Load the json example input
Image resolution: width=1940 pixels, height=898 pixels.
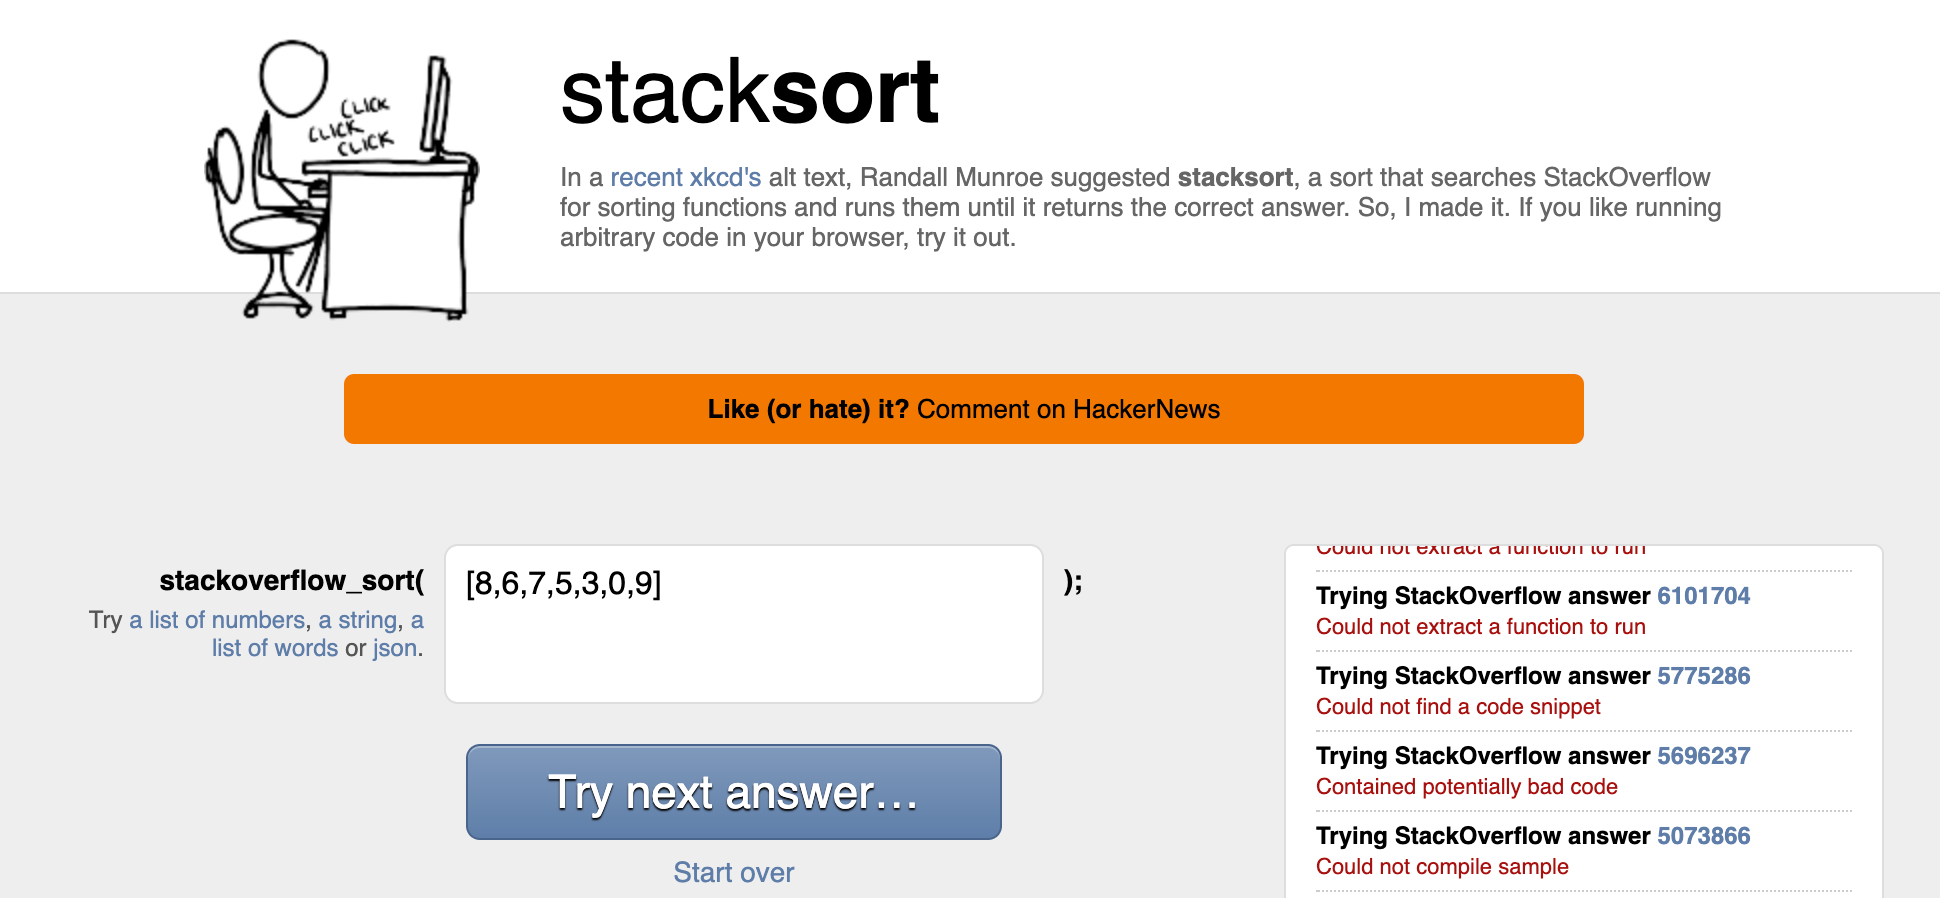(394, 648)
